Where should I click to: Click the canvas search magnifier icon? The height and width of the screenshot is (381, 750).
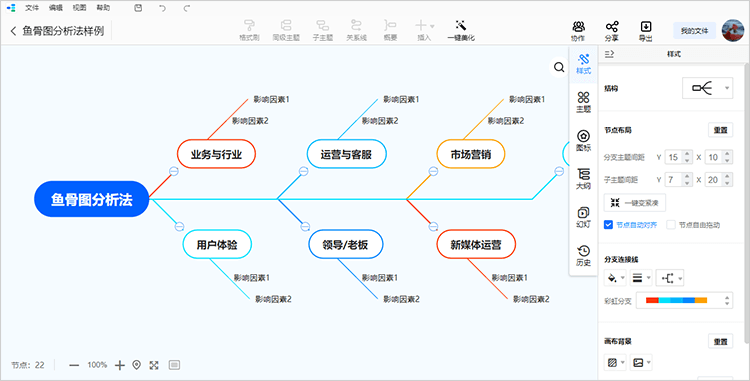coord(559,67)
